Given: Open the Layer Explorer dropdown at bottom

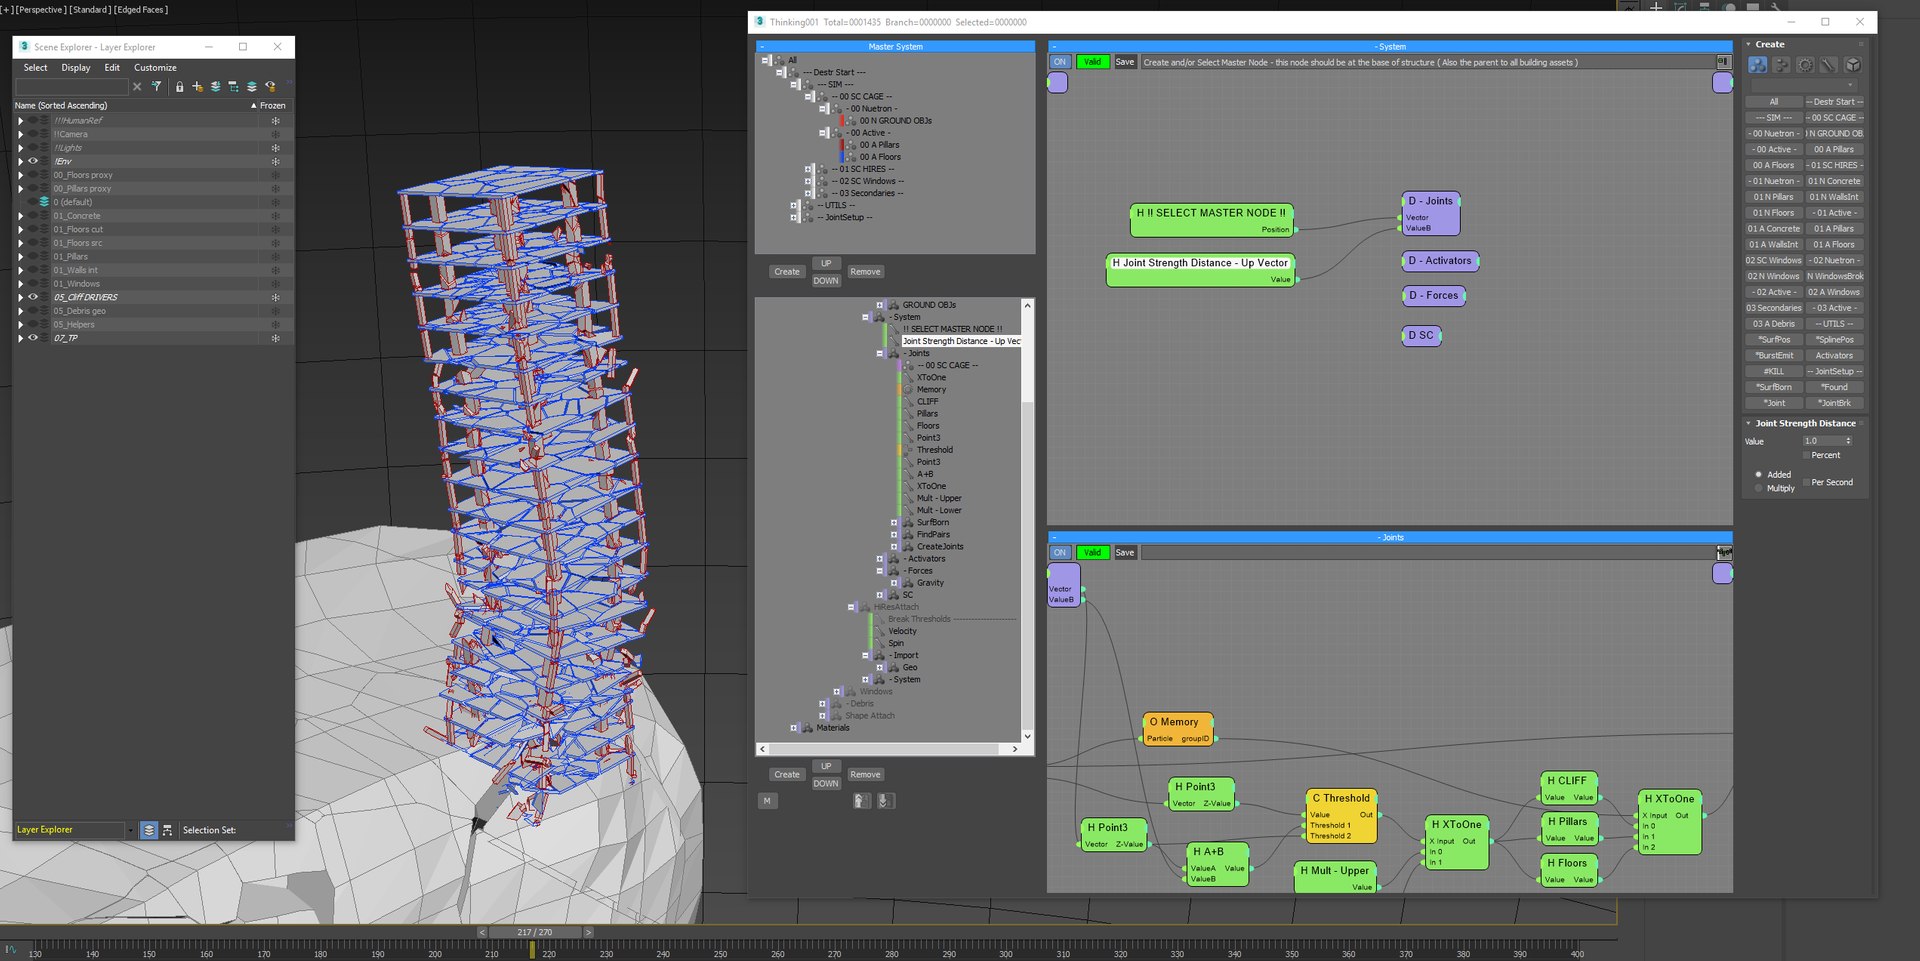Looking at the screenshot, I should tap(130, 830).
